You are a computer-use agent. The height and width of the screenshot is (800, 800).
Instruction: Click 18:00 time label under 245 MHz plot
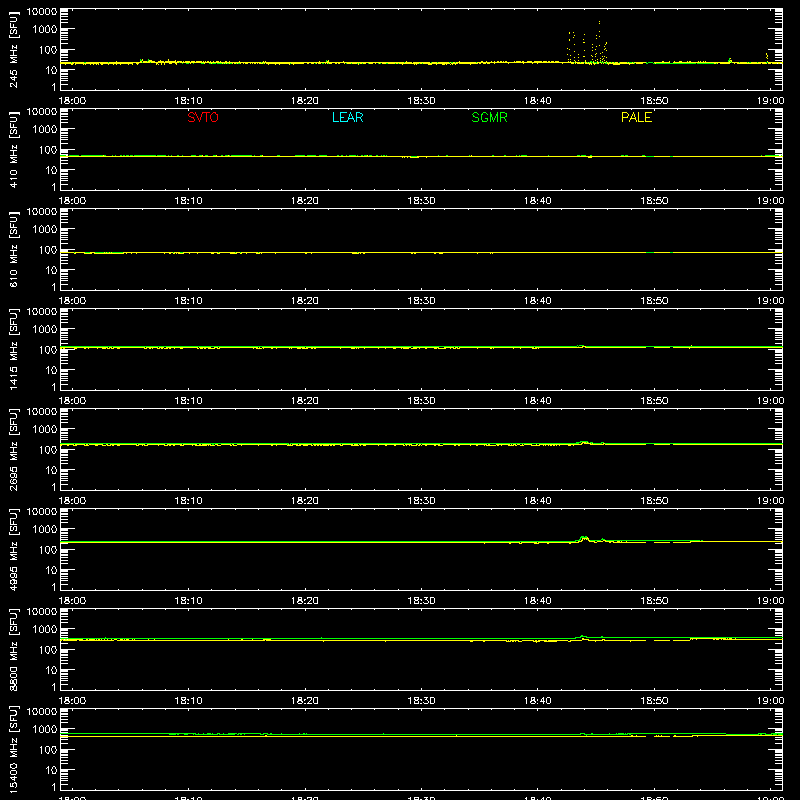[x=72, y=101]
